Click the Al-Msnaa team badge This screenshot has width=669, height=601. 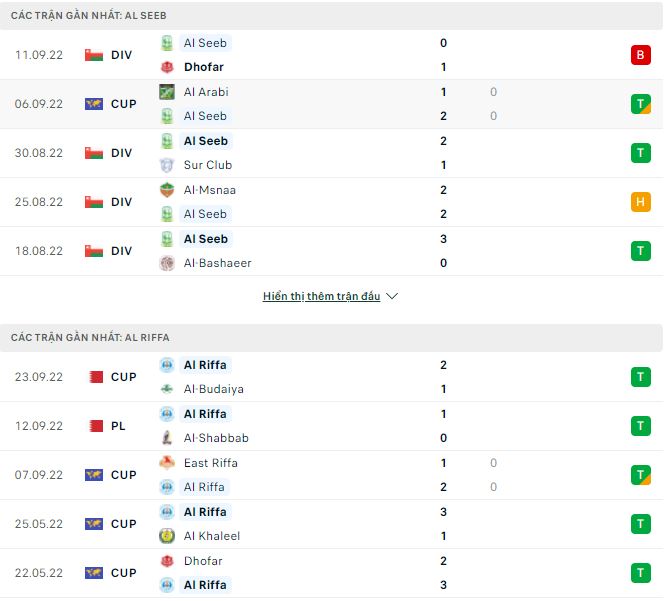167,190
